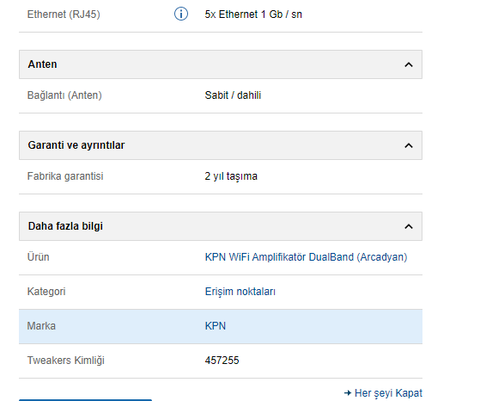Image resolution: width=480 pixels, height=401 pixels.
Task: Click the Sabit / dahili value
Action: (x=233, y=95)
